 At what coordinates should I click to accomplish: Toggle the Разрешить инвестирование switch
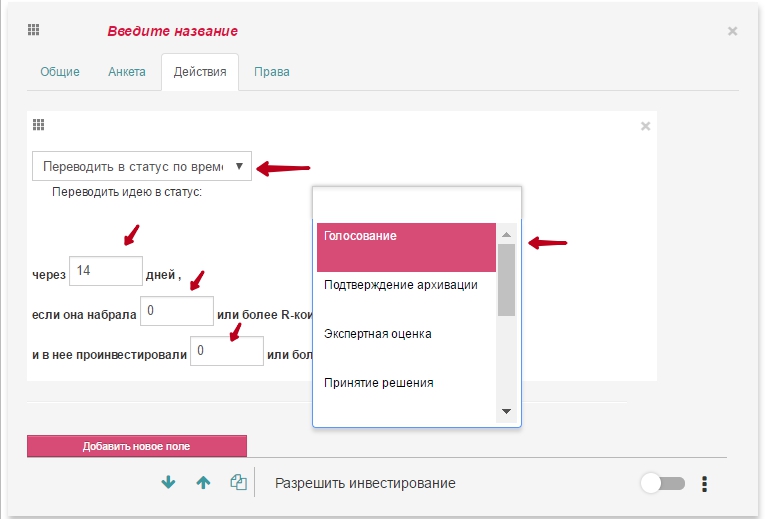663,483
